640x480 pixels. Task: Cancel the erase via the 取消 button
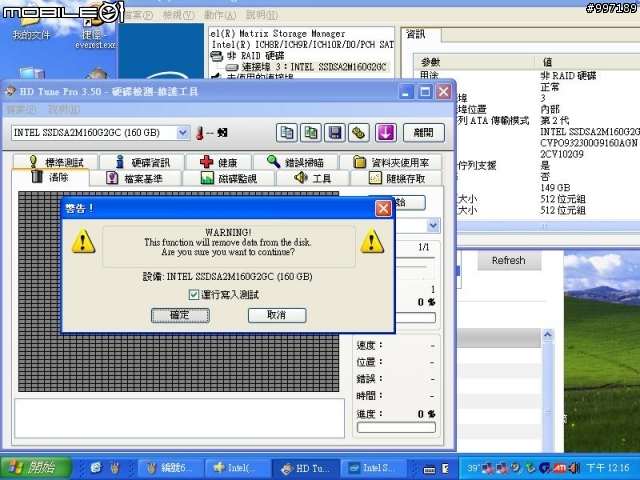(277, 315)
